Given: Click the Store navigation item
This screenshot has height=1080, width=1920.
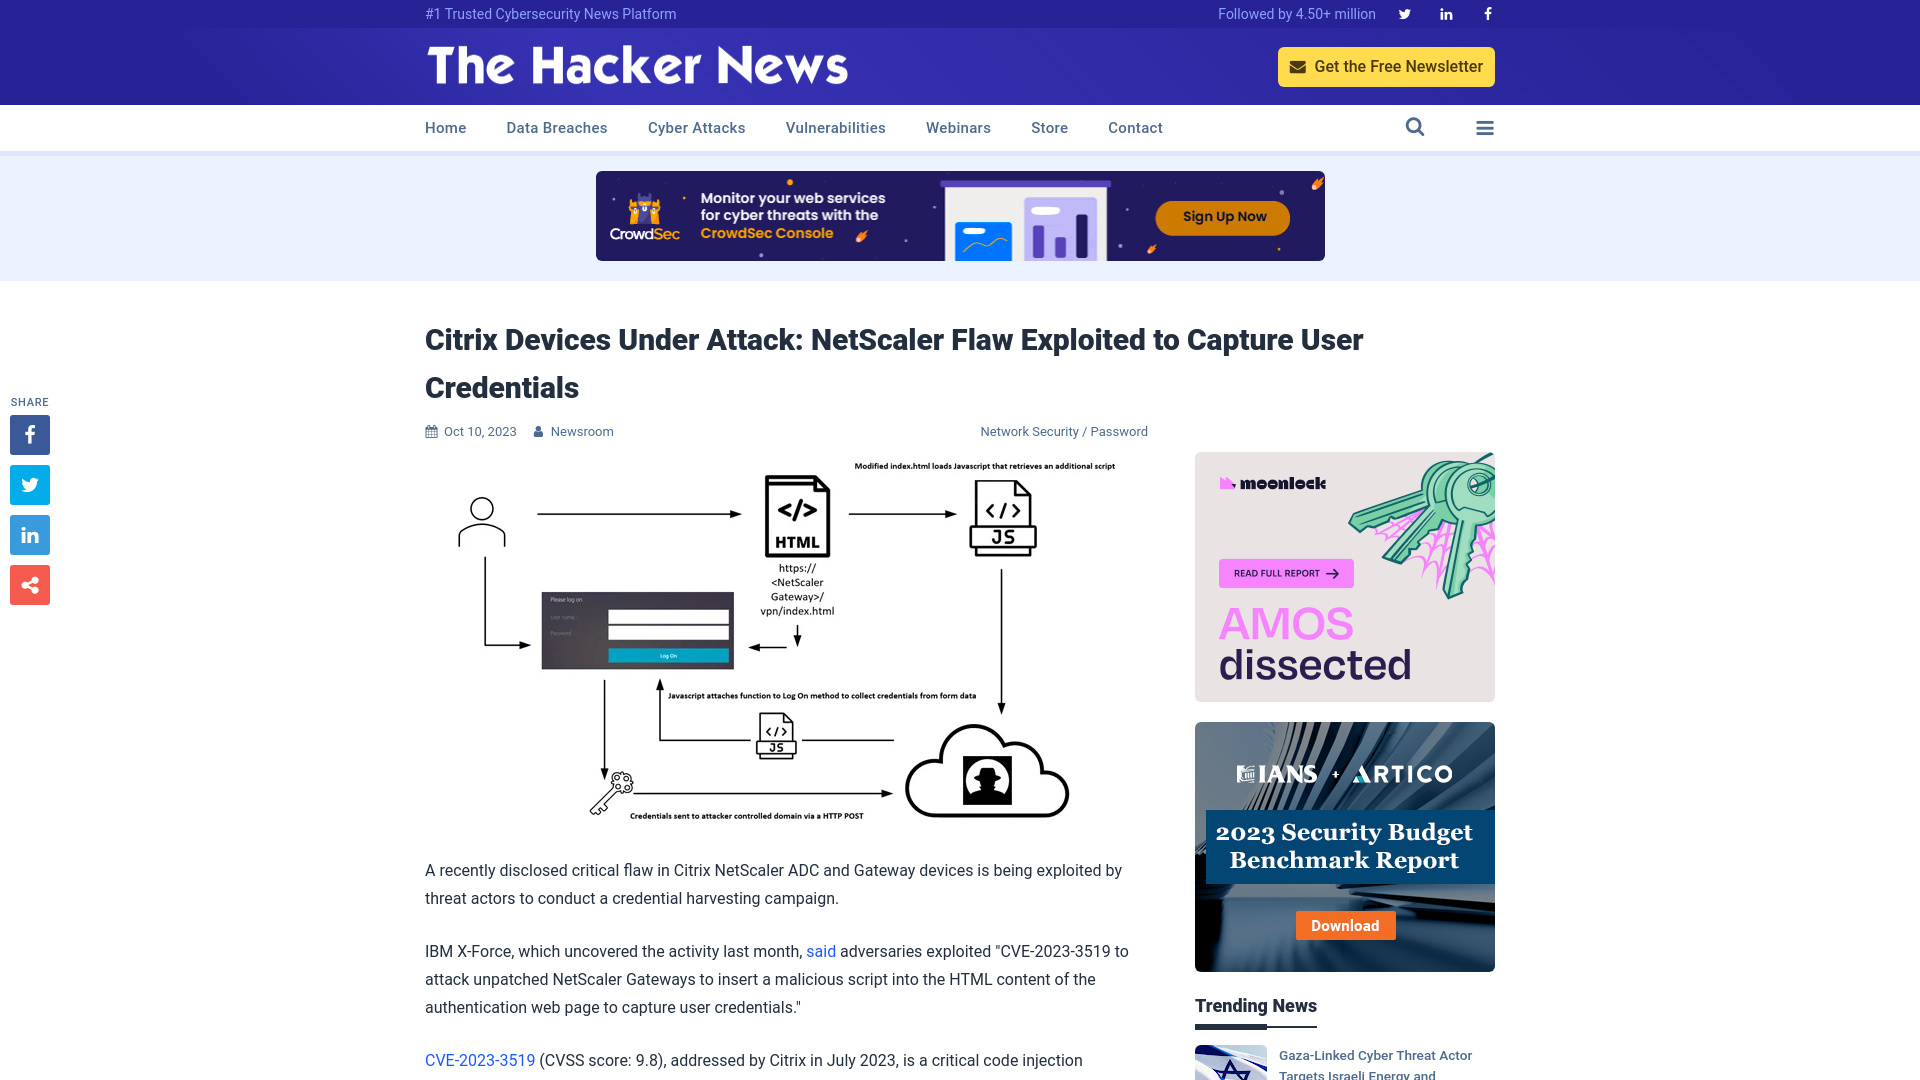Looking at the screenshot, I should click(1048, 128).
